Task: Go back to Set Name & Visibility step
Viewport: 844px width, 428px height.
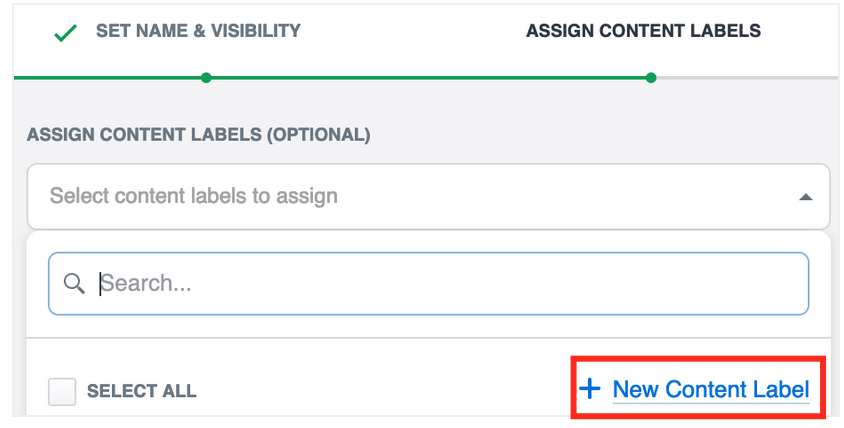Action: [198, 31]
